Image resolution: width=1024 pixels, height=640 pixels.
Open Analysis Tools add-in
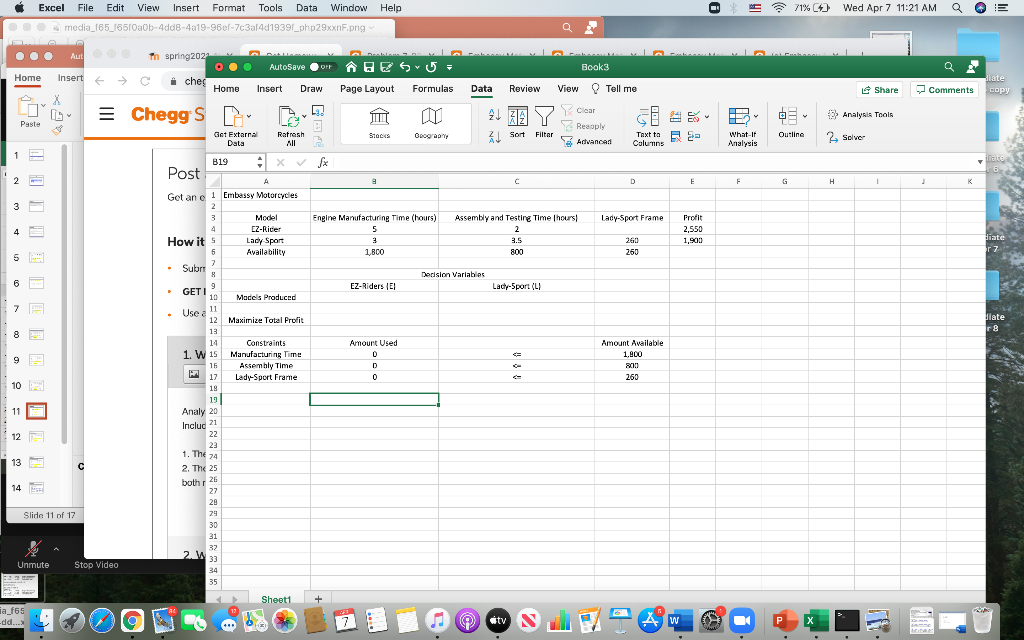click(x=860, y=114)
